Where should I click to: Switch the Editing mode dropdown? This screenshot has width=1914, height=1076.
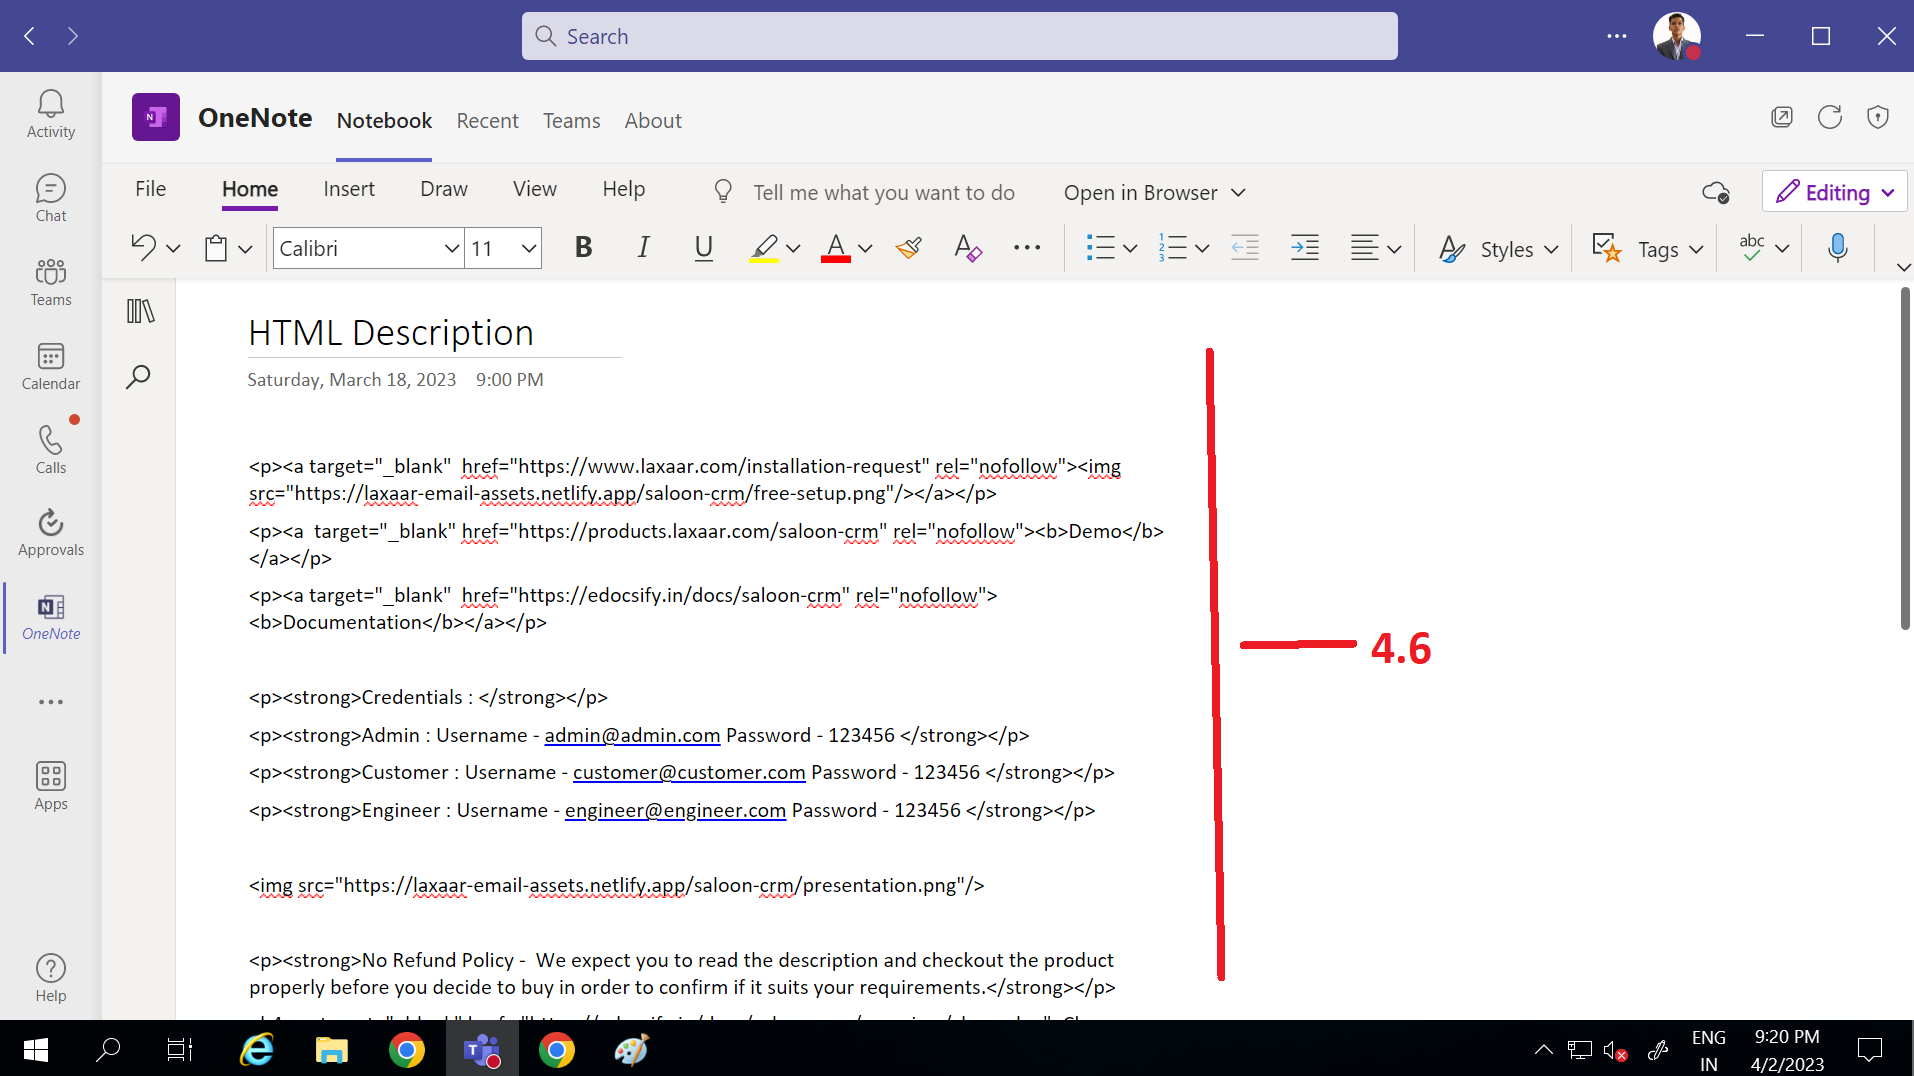(1835, 192)
